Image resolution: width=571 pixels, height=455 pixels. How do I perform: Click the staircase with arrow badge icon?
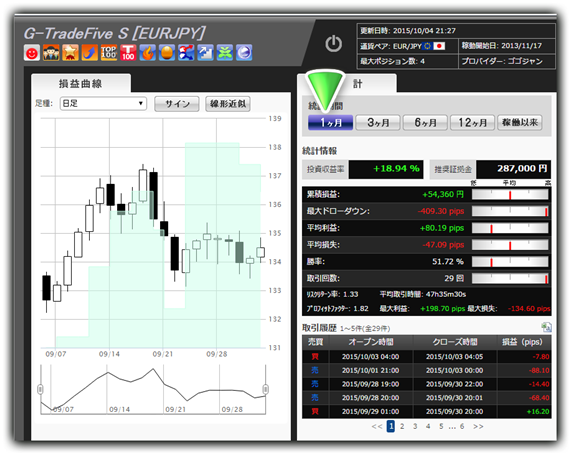coord(205,53)
